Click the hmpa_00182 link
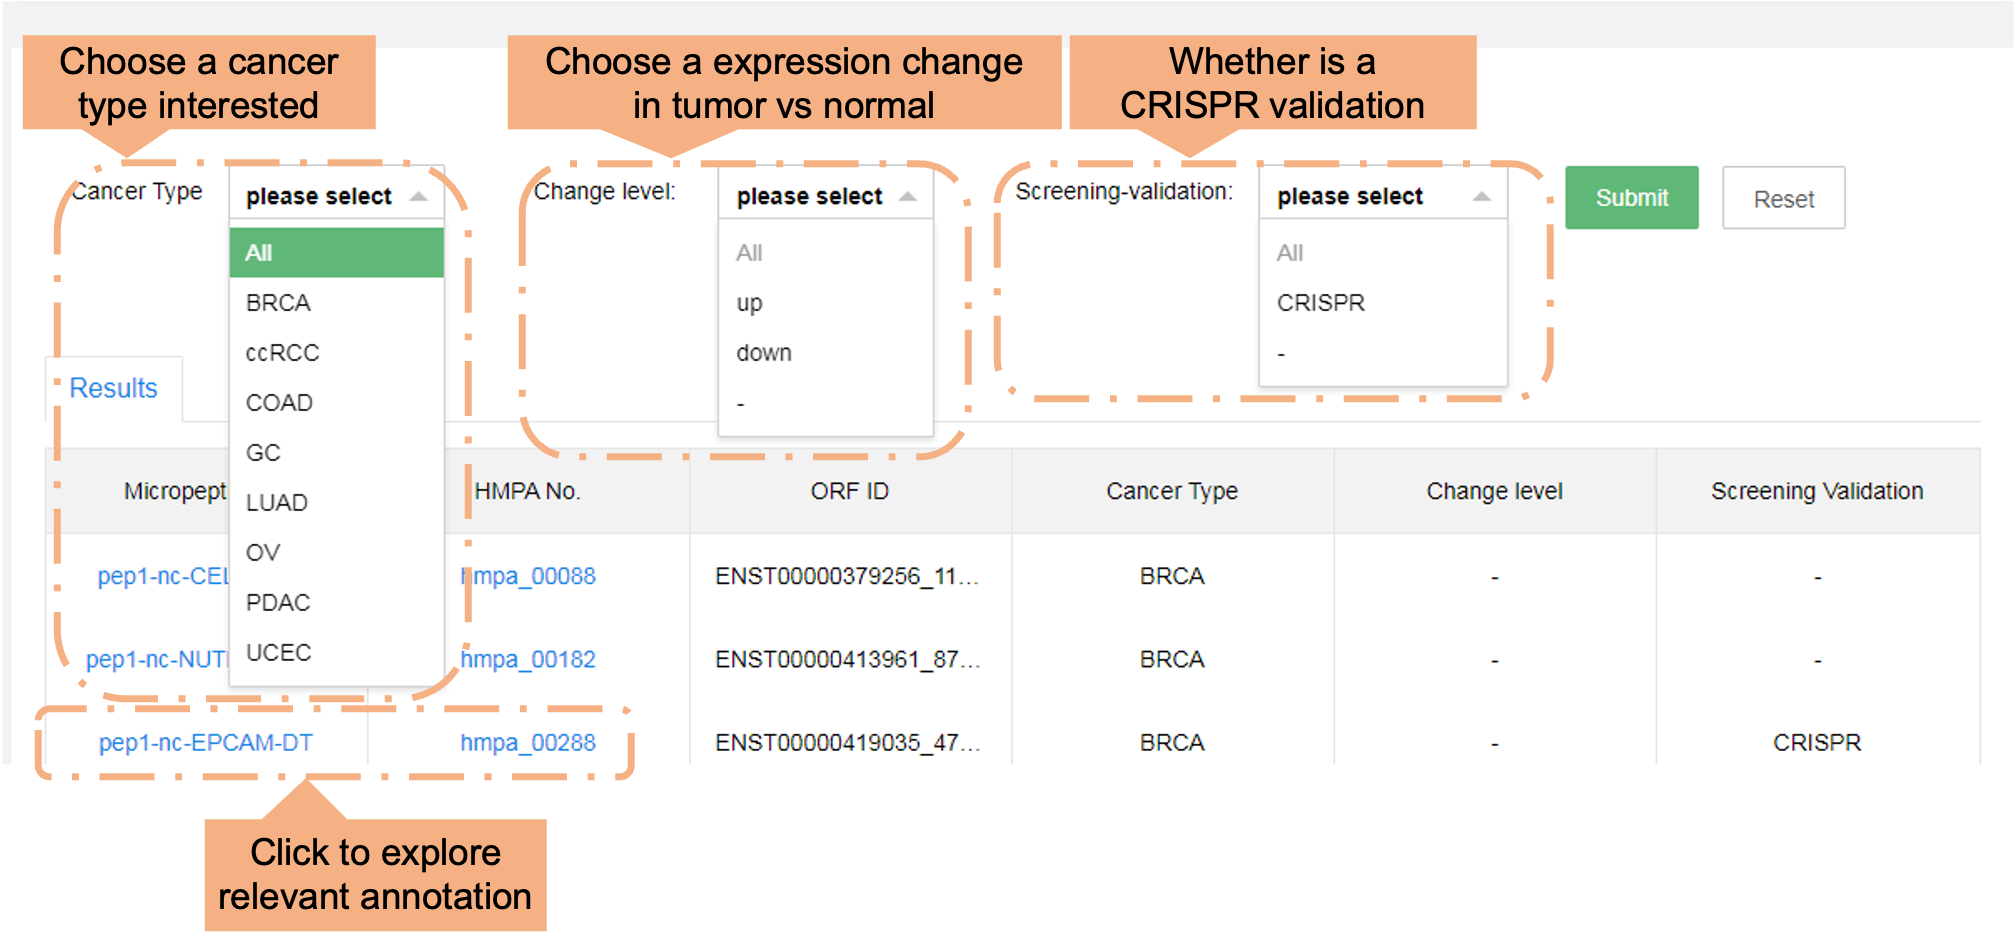Image resolution: width=2016 pixels, height=939 pixels. [x=528, y=660]
